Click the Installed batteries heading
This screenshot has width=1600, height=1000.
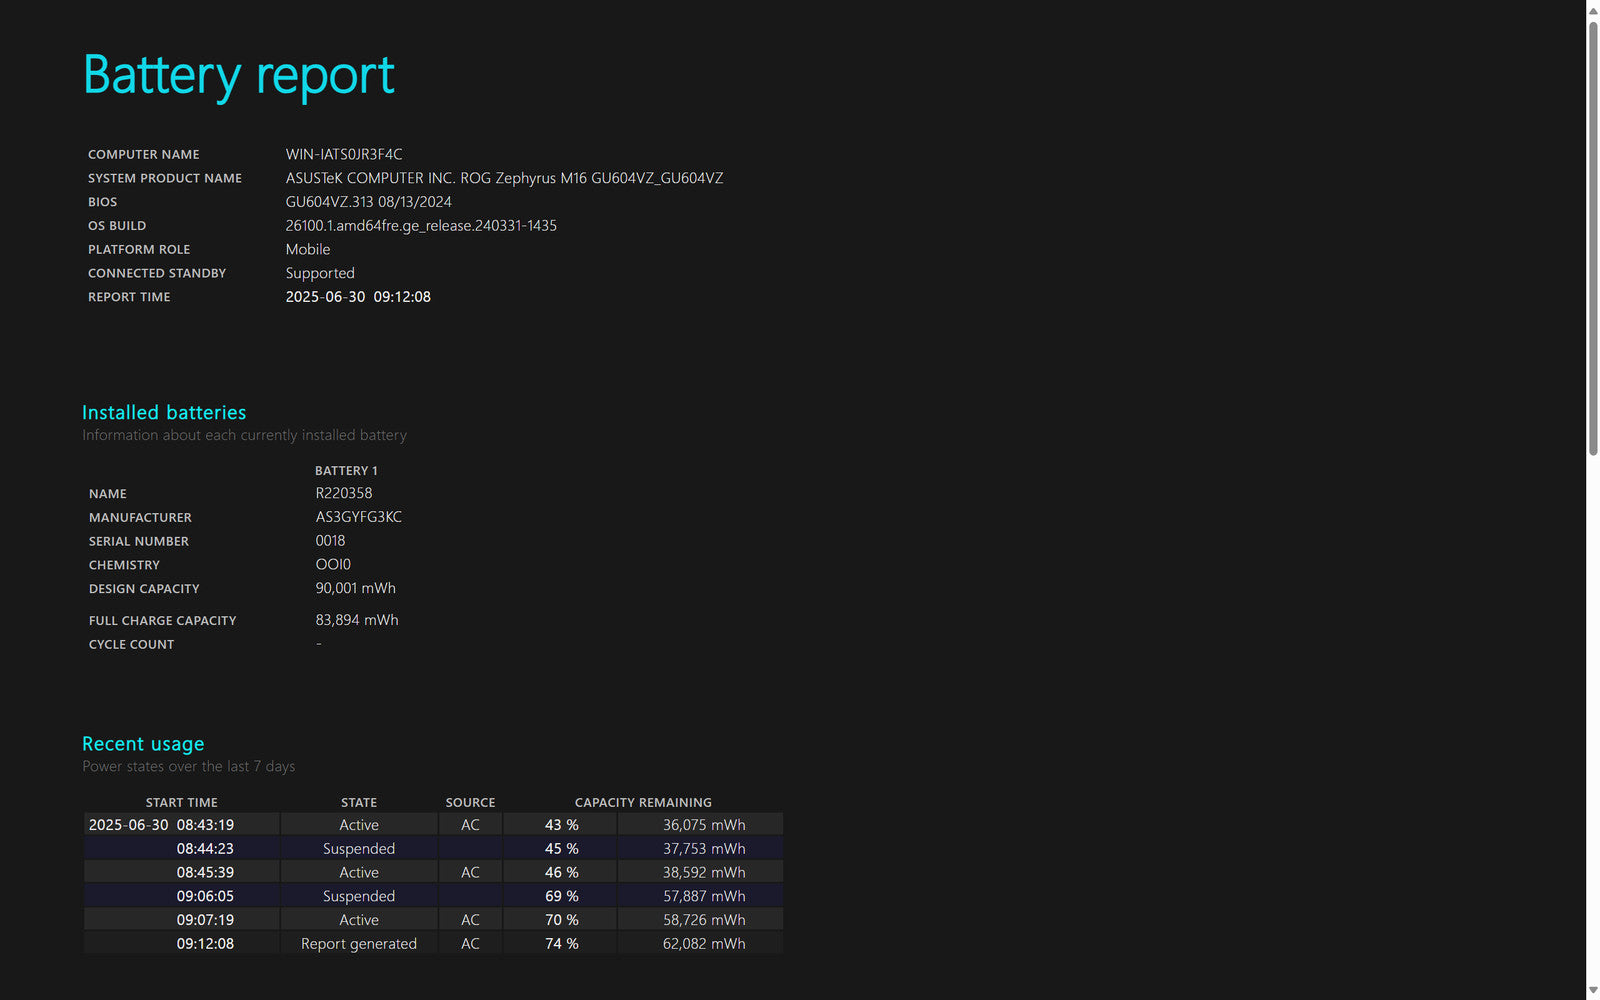(164, 412)
